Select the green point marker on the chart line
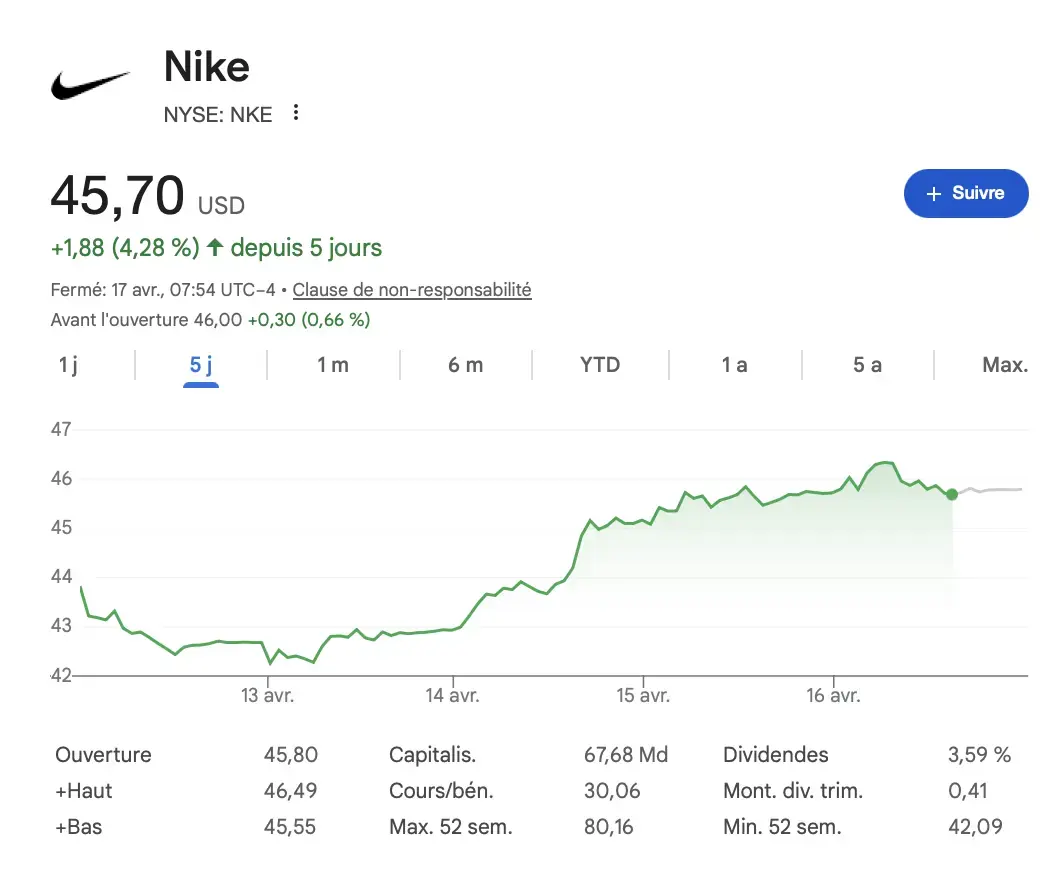 coord(950,493)
